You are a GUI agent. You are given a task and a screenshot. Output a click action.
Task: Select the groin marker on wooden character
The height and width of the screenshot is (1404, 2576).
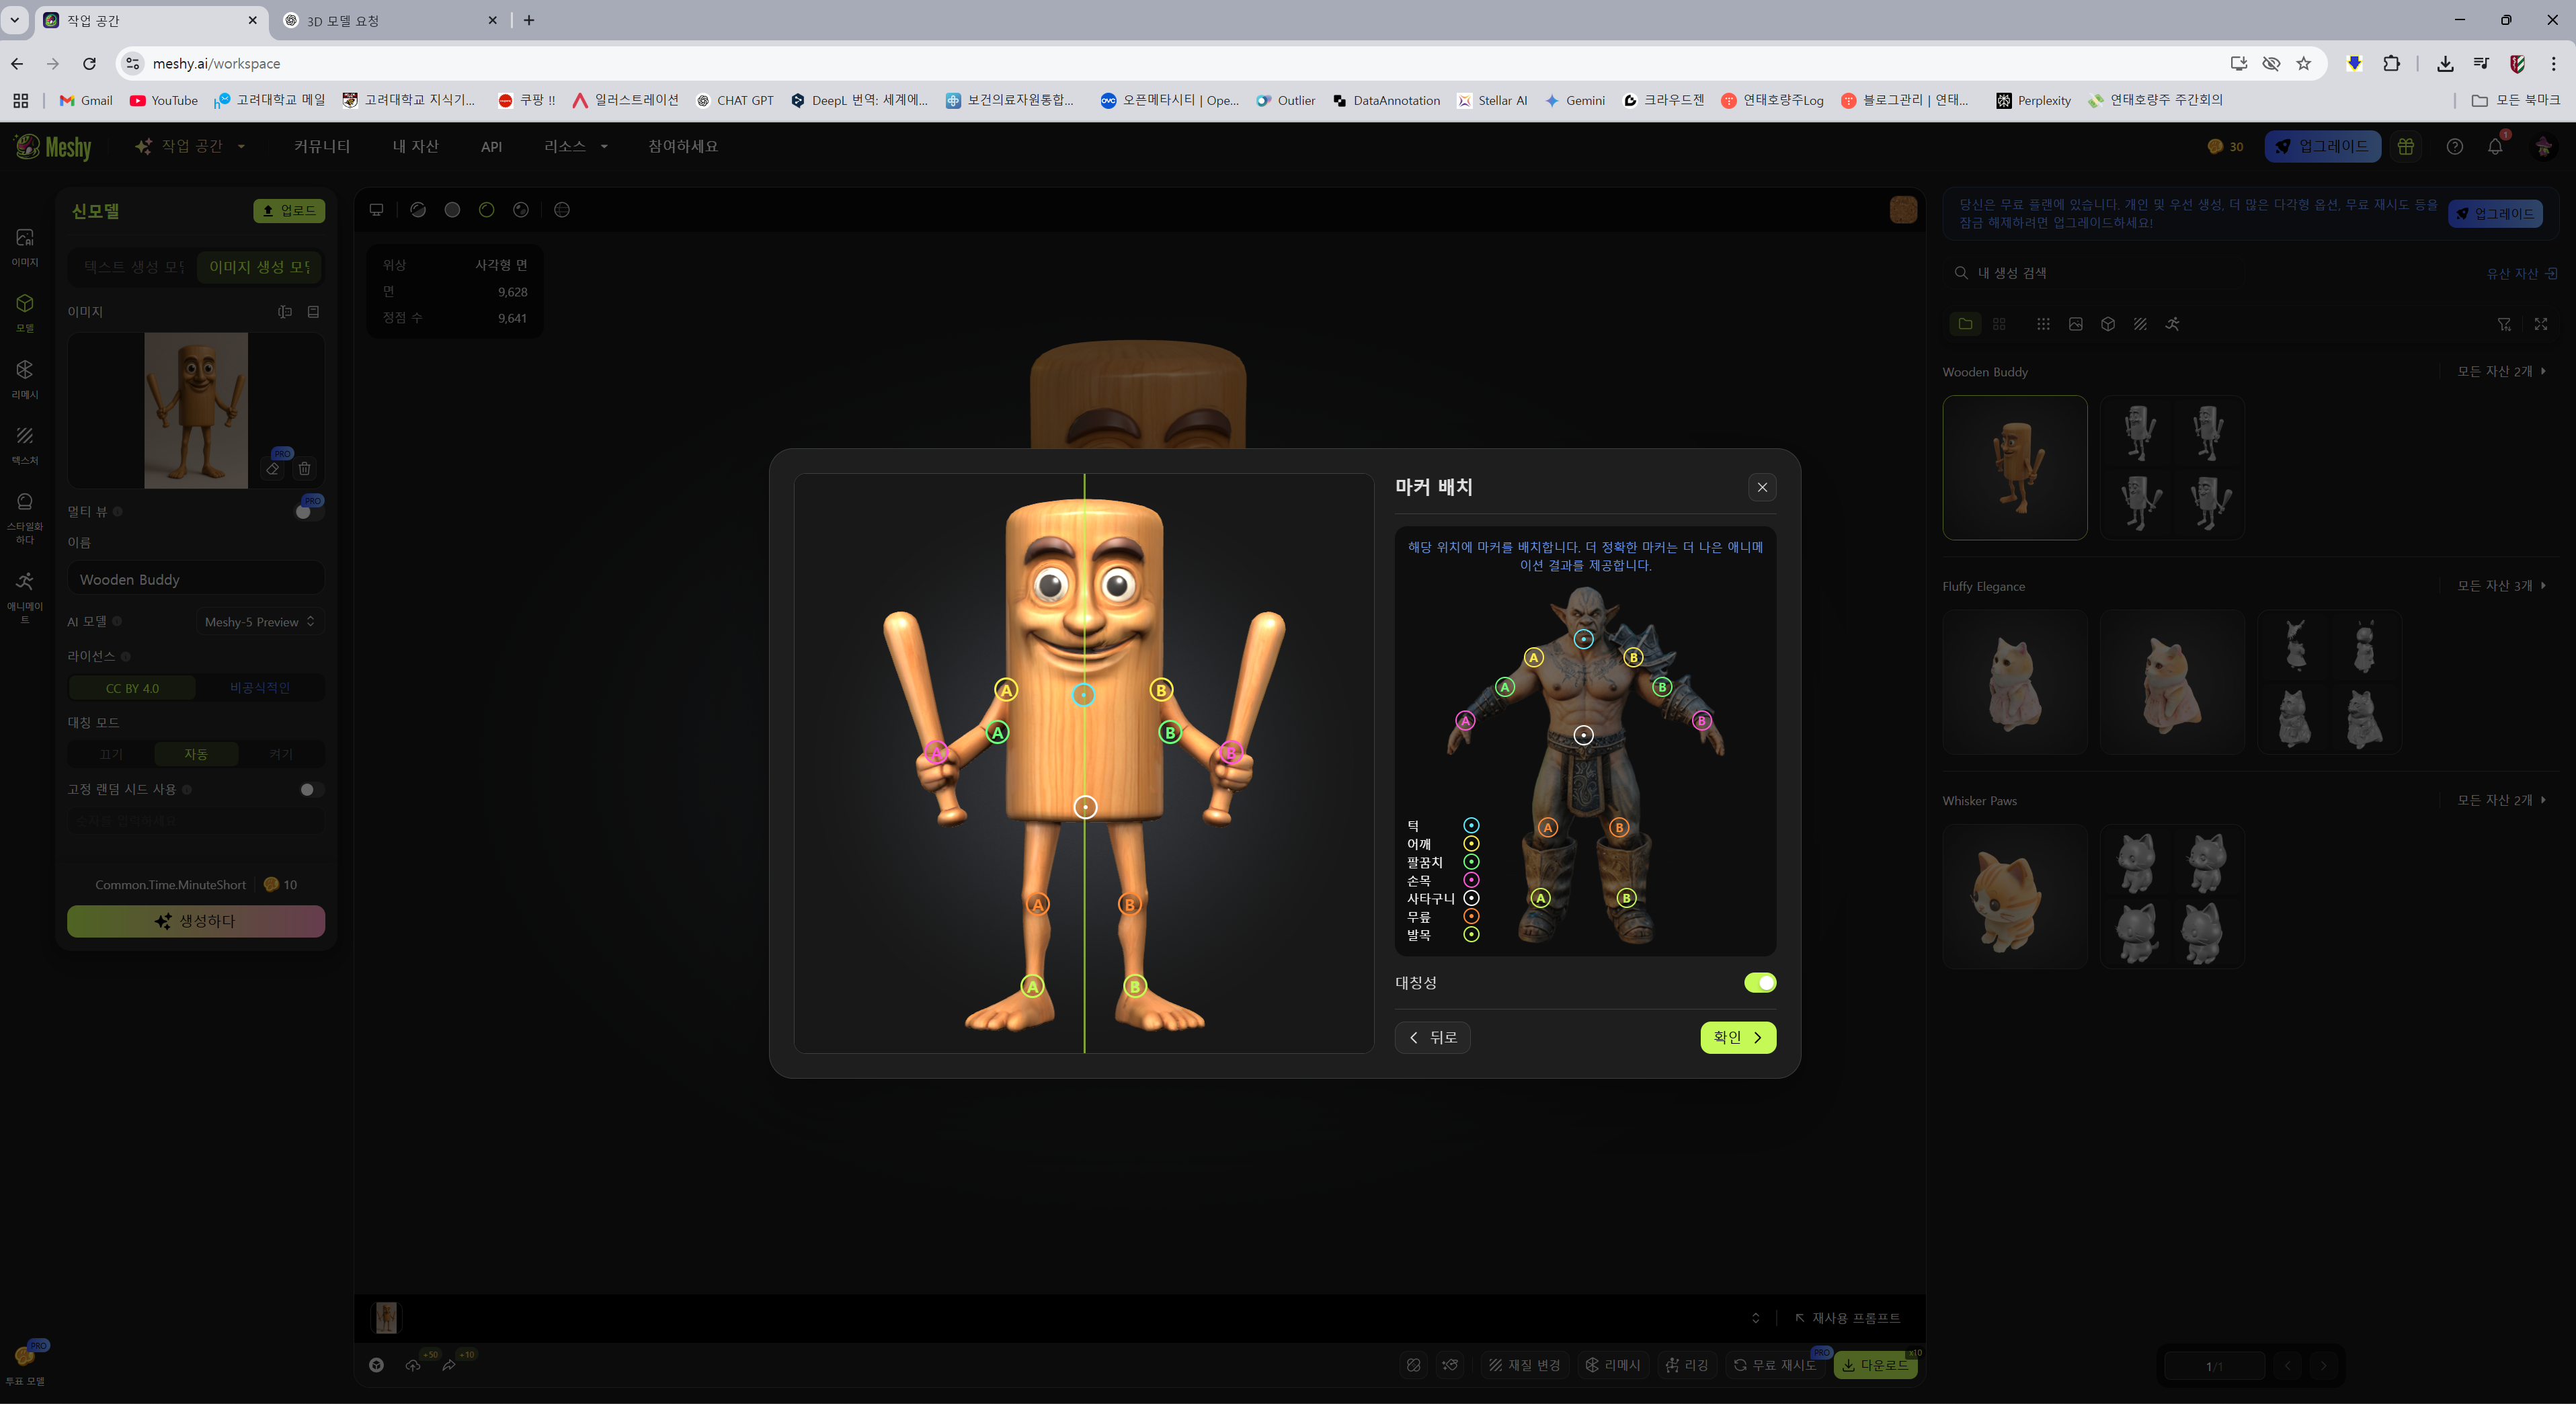(1085, 807)
